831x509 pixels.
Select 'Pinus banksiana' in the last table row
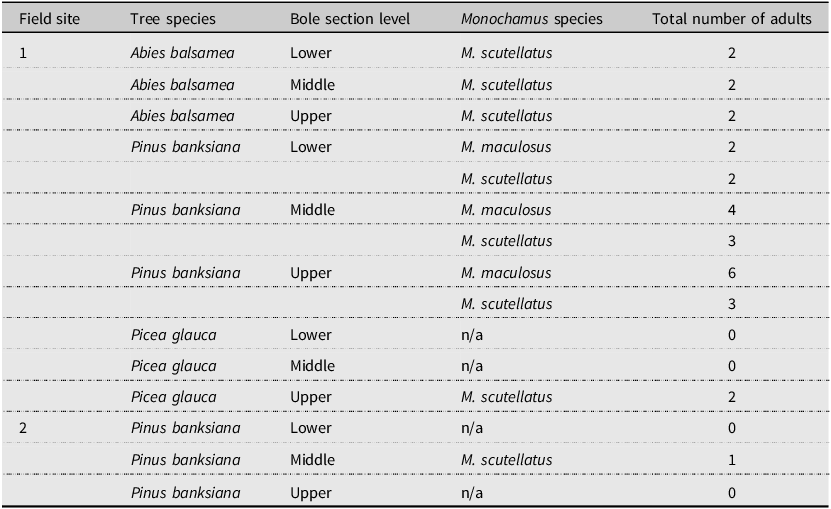185,492
